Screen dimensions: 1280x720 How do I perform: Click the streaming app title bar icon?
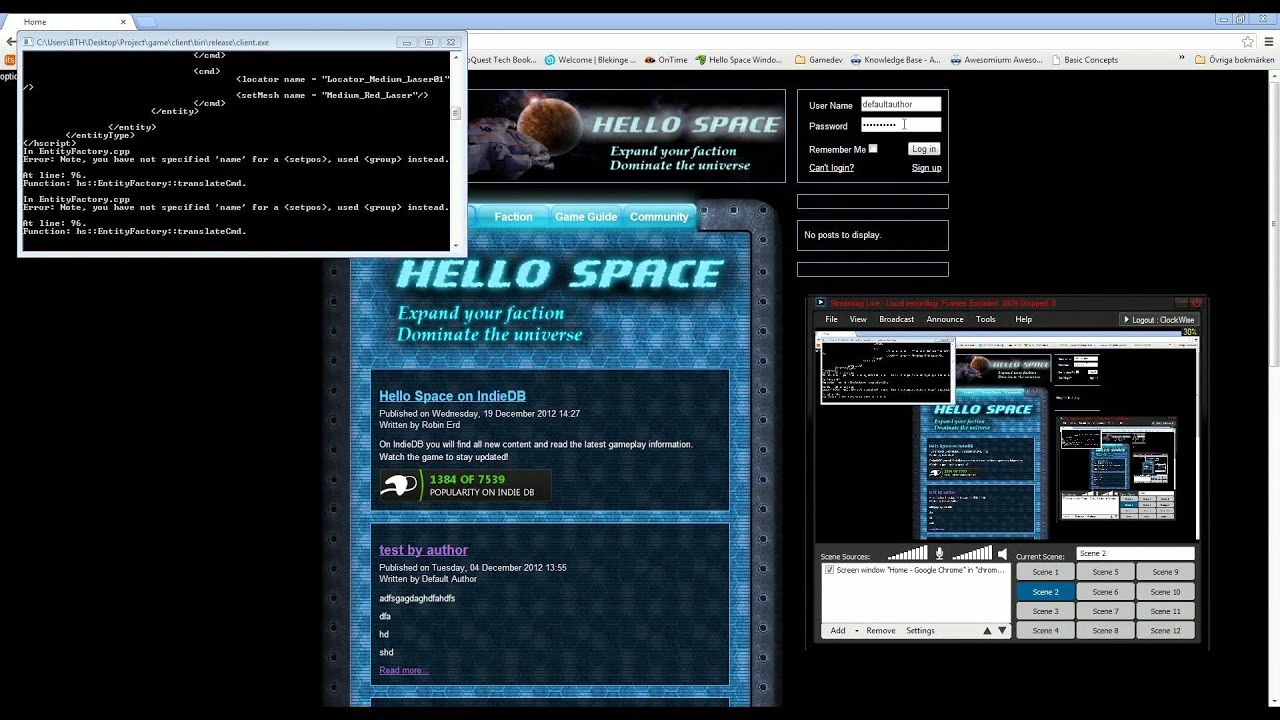pyautogui.click(x=820, y=303)
